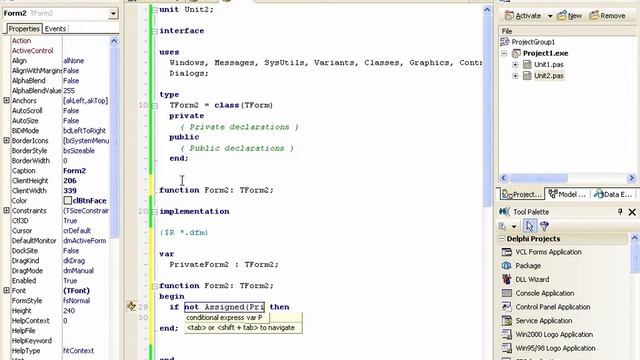
Task: Select the ClientHeight value 206
Action: [x=70, y=181]
